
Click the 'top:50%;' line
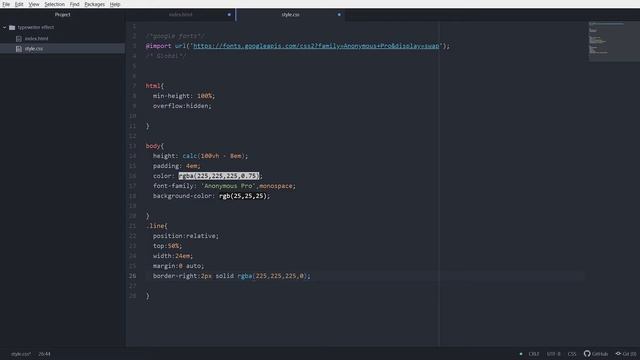167,246
